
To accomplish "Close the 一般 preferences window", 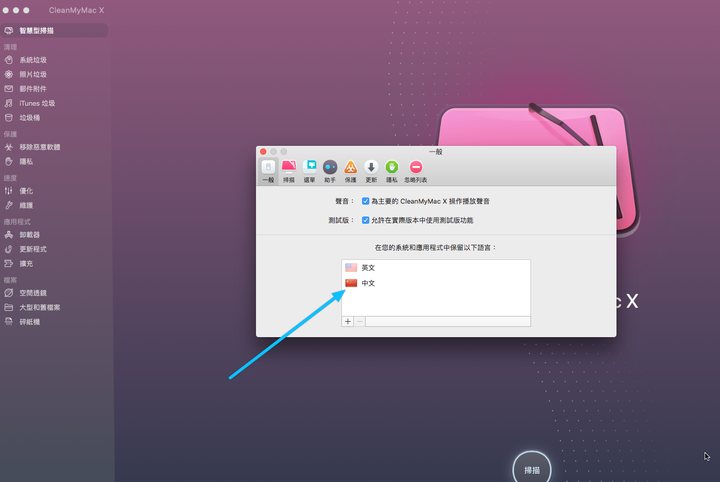I will [x=263, y=151].
